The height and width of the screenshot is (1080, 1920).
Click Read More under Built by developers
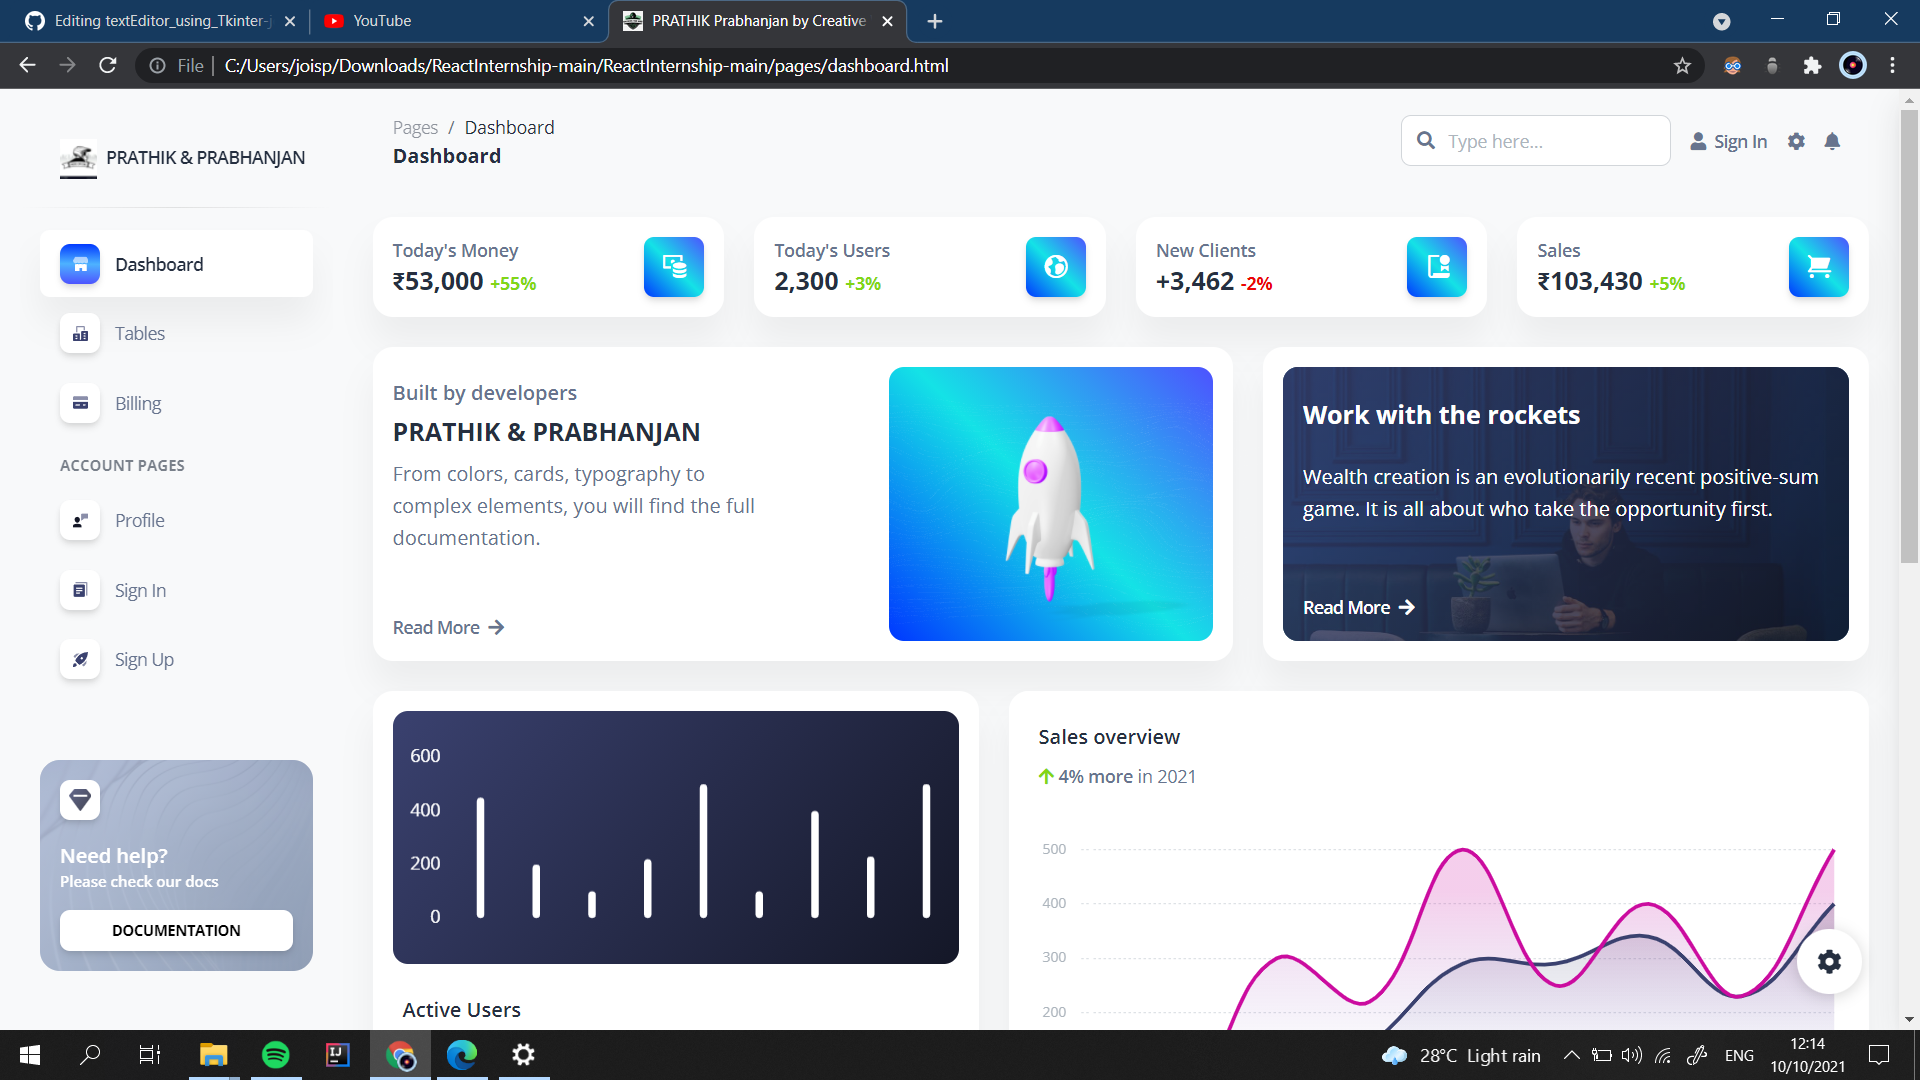coord(448,628)
